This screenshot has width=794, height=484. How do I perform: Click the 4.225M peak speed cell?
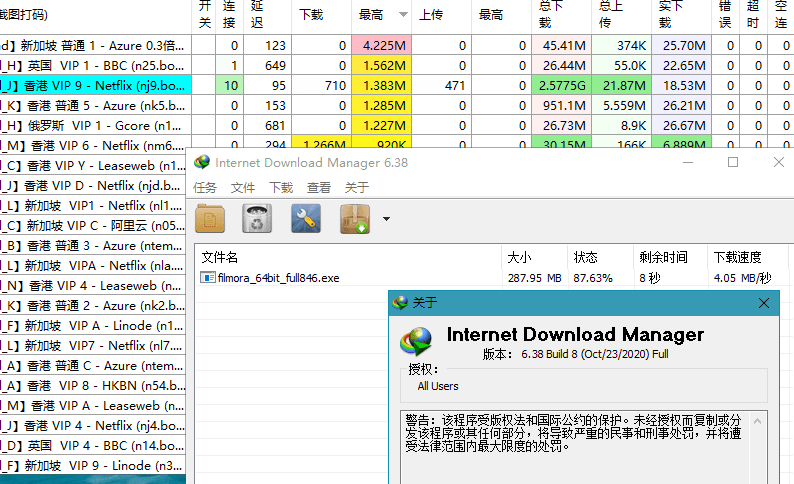(x=381, y=46)
